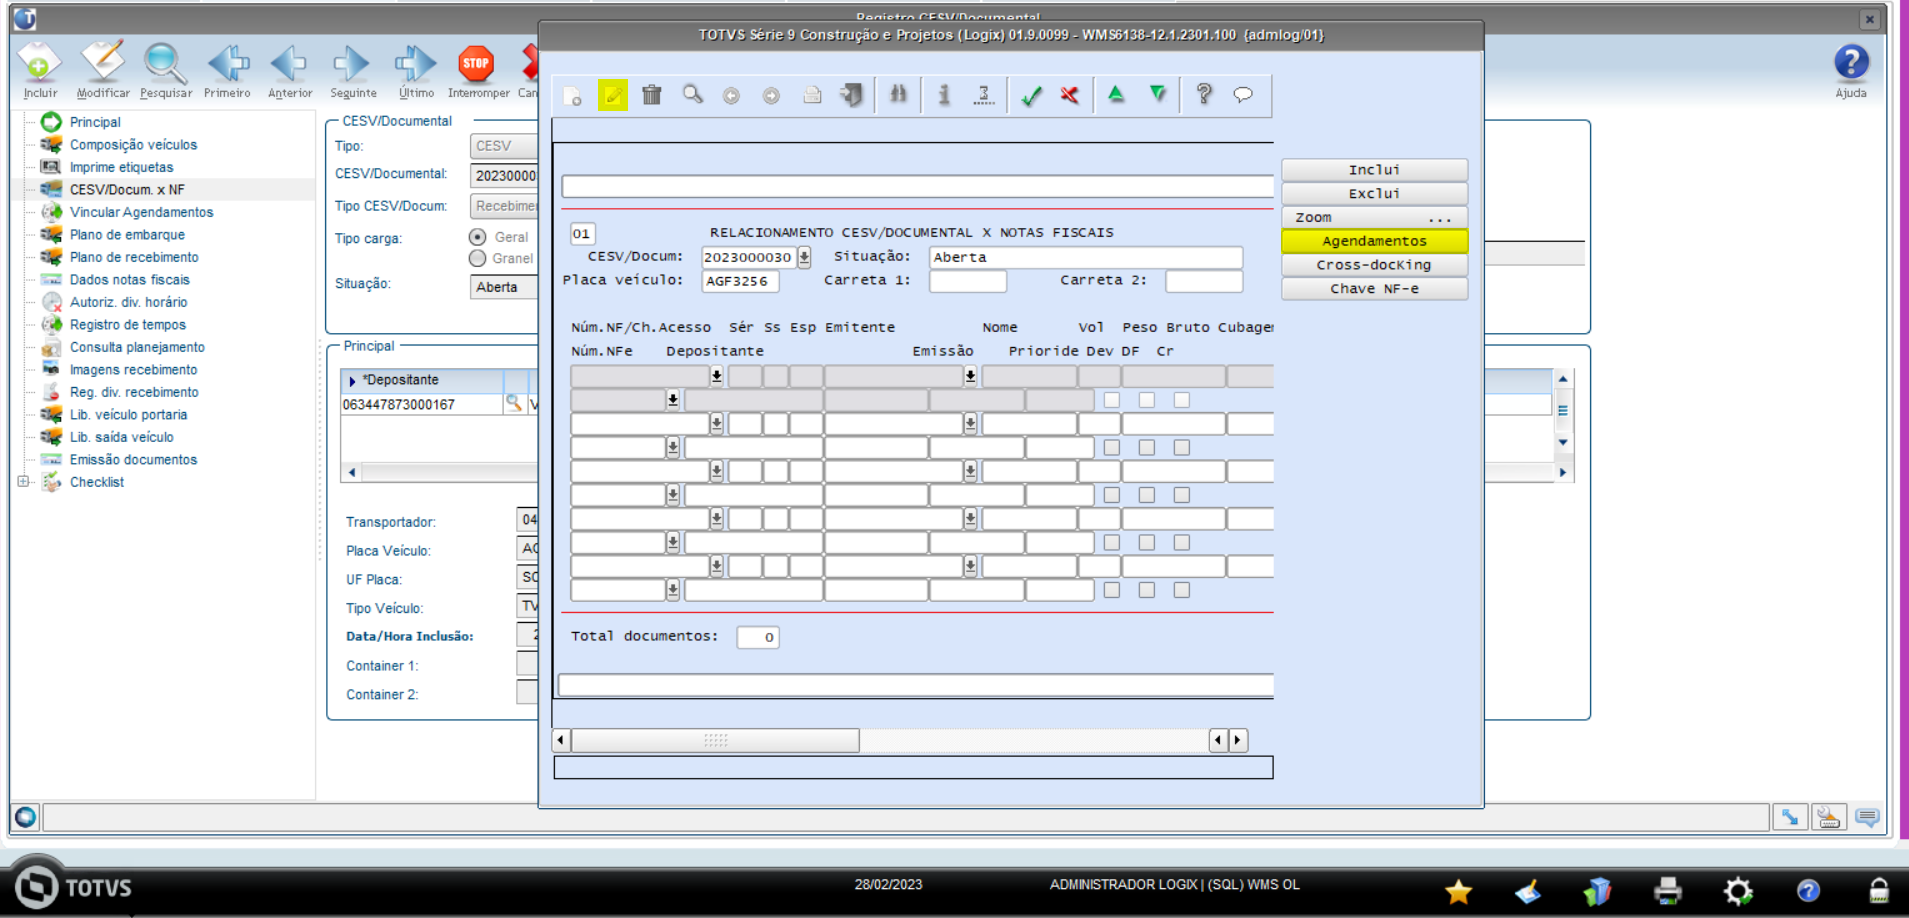The height and width of the screenshot is (918, 1909).
Task: Toggle Cr checkbox in the first gray grid row
Action: pos(1181,400)
